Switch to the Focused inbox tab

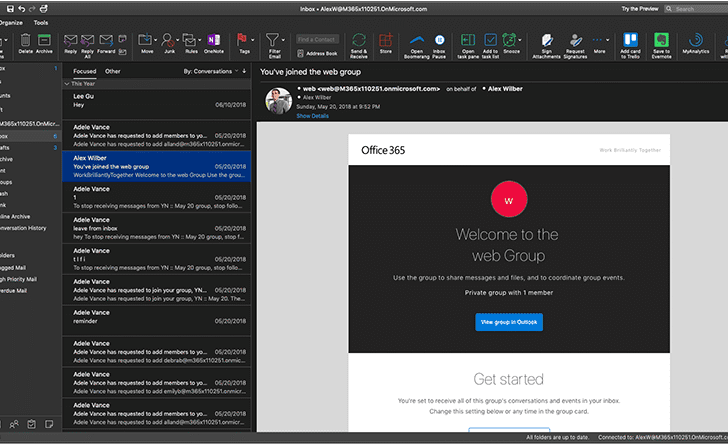pos(84,71)
